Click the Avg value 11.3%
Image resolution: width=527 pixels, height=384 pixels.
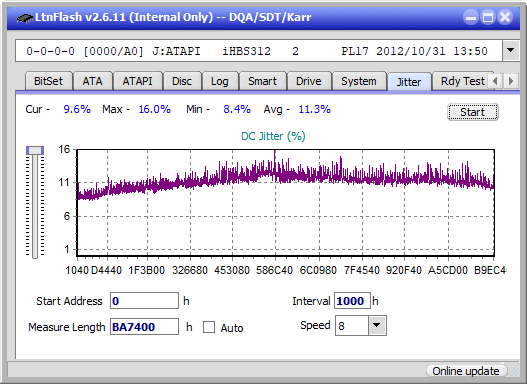tap(315, 109)
